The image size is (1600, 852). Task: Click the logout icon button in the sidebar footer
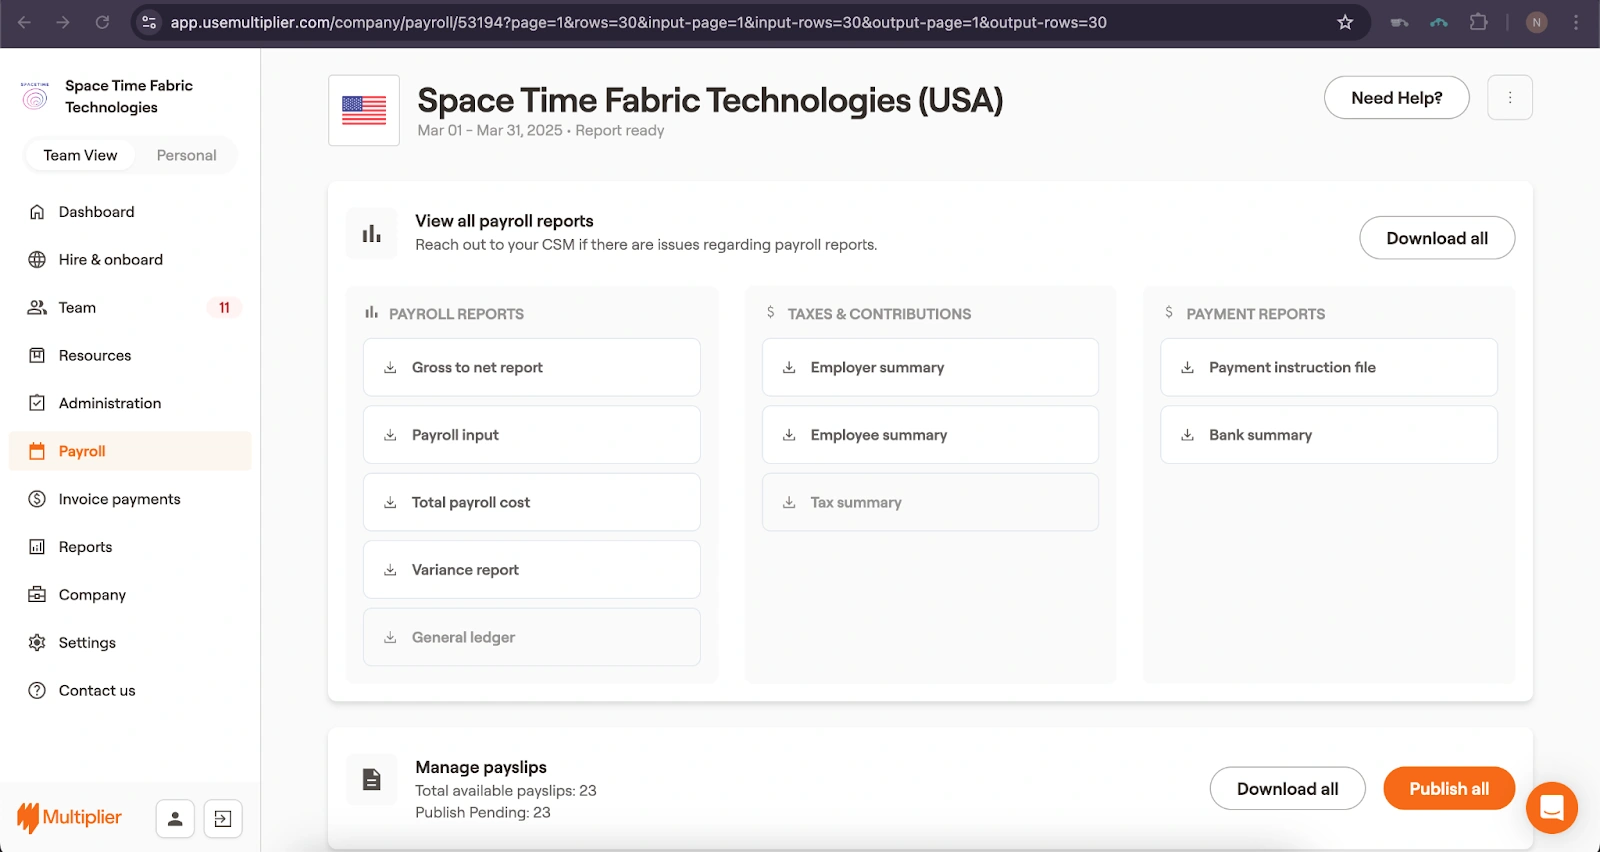[x=223, y=819]
